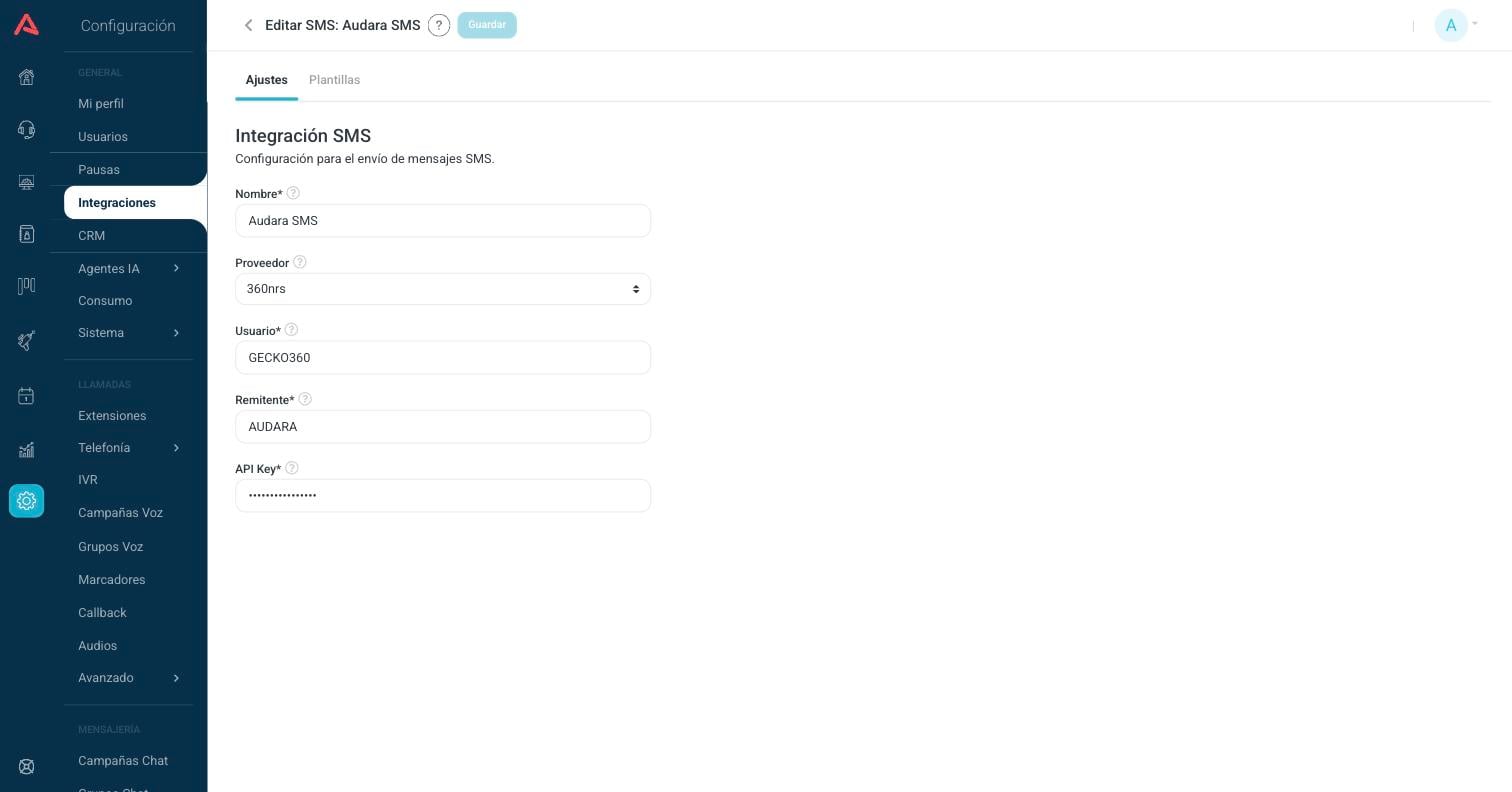1512x792 pixels.
Task: Open Callback in sidebar
Action: click(x=102, y=613)
